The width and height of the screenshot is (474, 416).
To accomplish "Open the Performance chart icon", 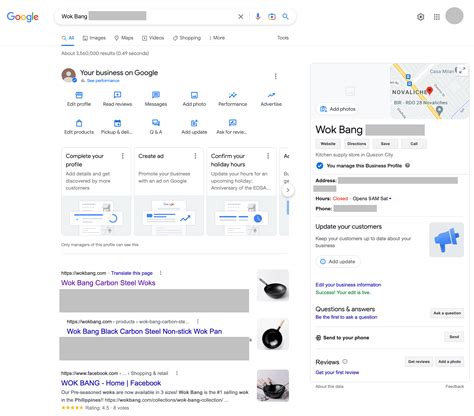I will [x=233, y=95].
